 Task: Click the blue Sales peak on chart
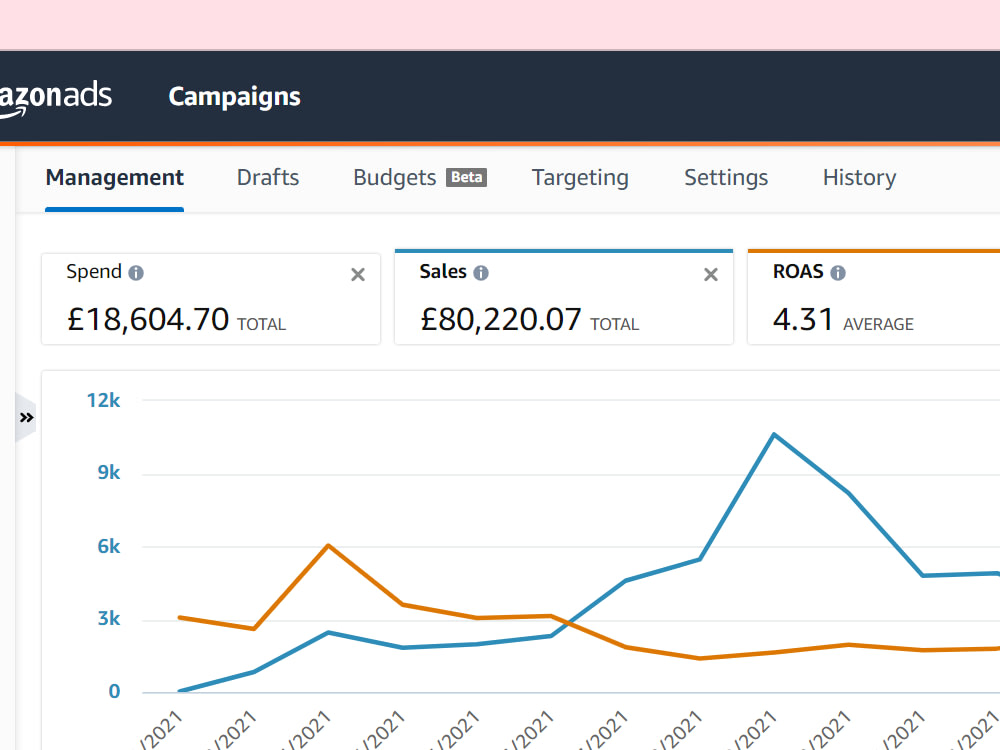point(774,435)
